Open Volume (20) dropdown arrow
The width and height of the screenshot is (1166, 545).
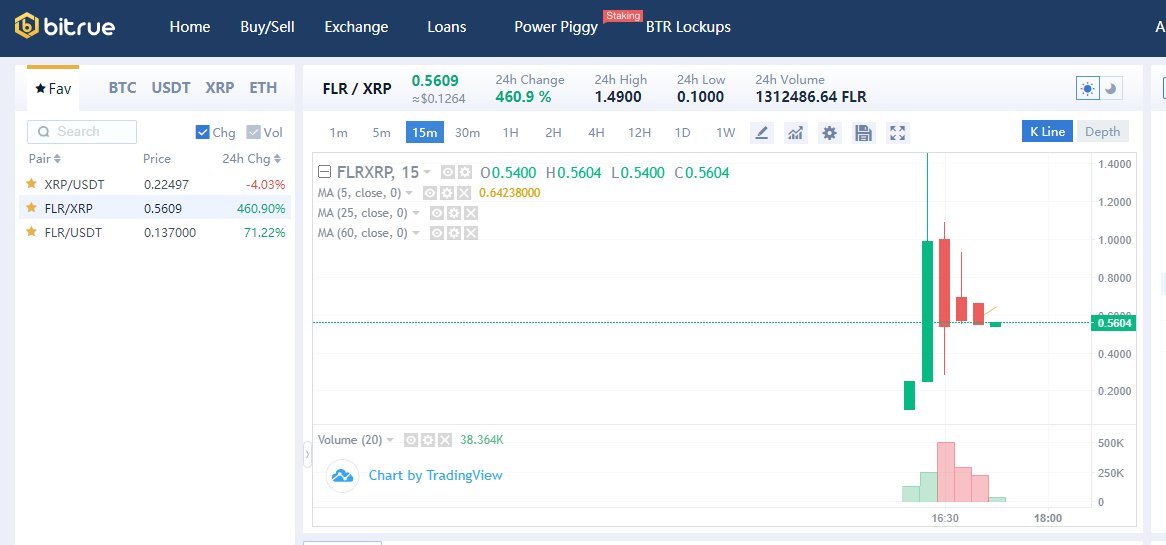390,439
